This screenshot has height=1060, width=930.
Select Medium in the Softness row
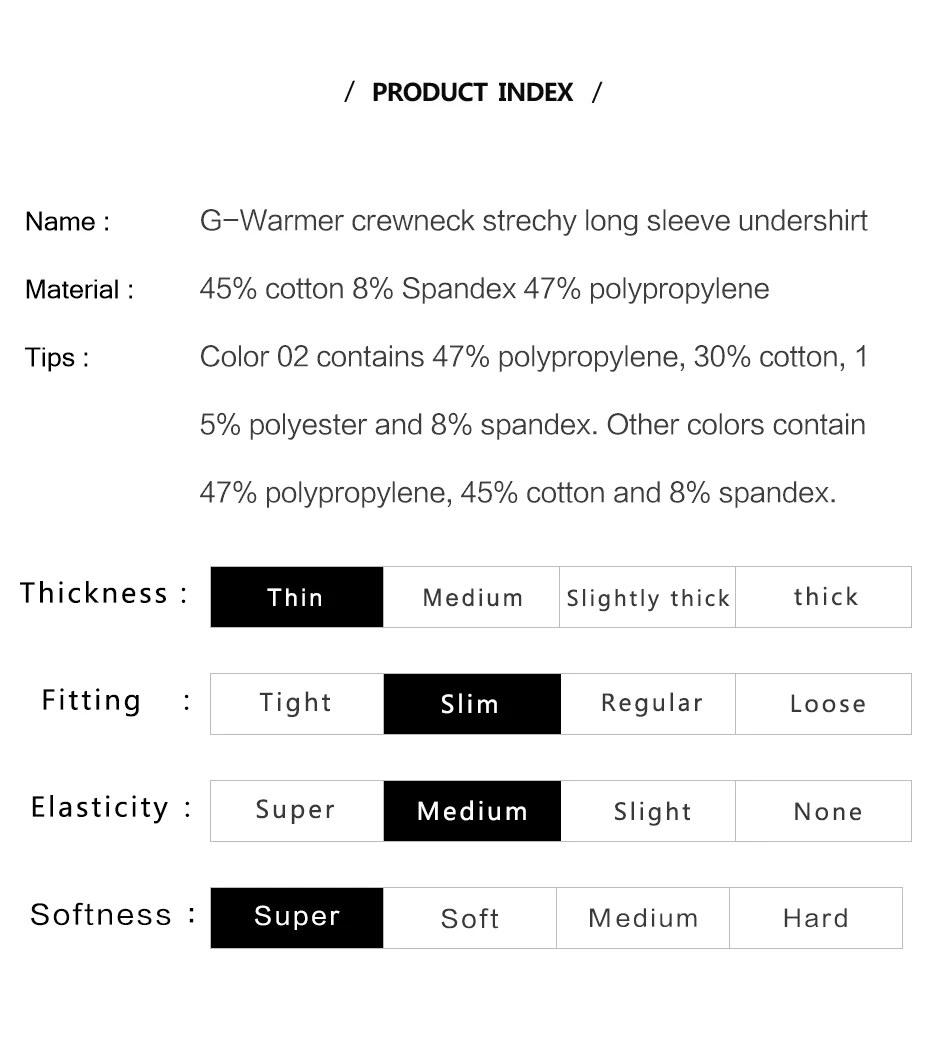click(643, 917)
